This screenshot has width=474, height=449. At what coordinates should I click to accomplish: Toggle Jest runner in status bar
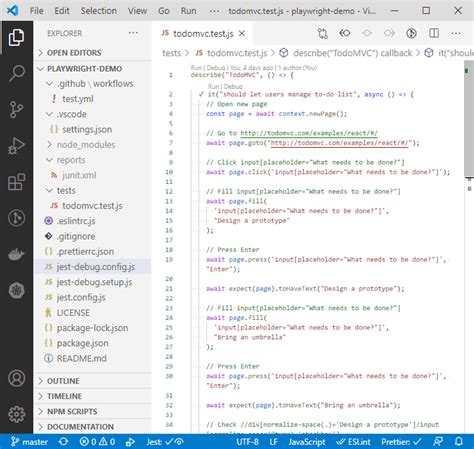point(165,442)
